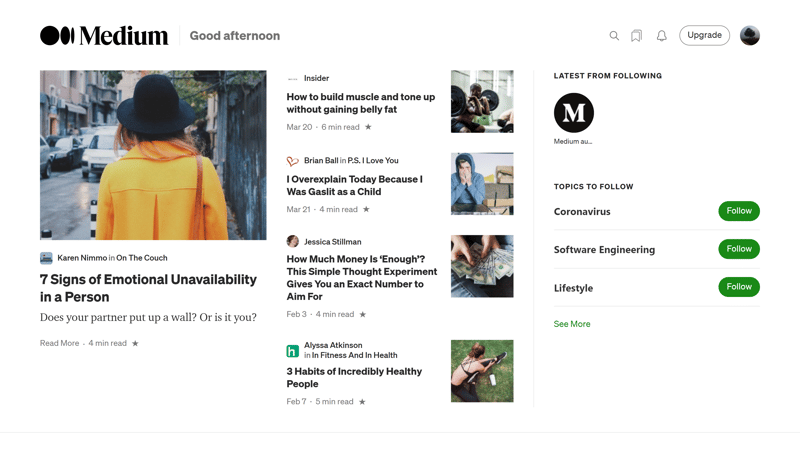Click Jessica Stillman's author avatar
Screen dimensions: 800x449
(x=292, y=241)
